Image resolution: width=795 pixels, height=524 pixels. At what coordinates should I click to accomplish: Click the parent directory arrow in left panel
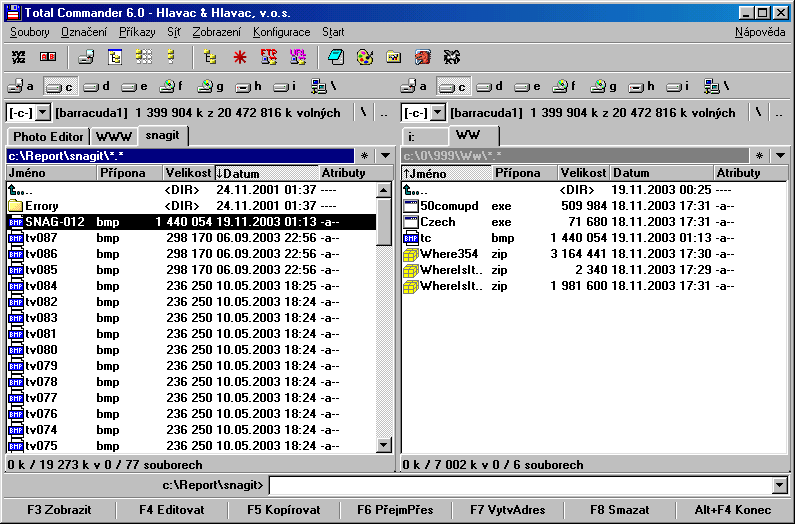point(16,190)
